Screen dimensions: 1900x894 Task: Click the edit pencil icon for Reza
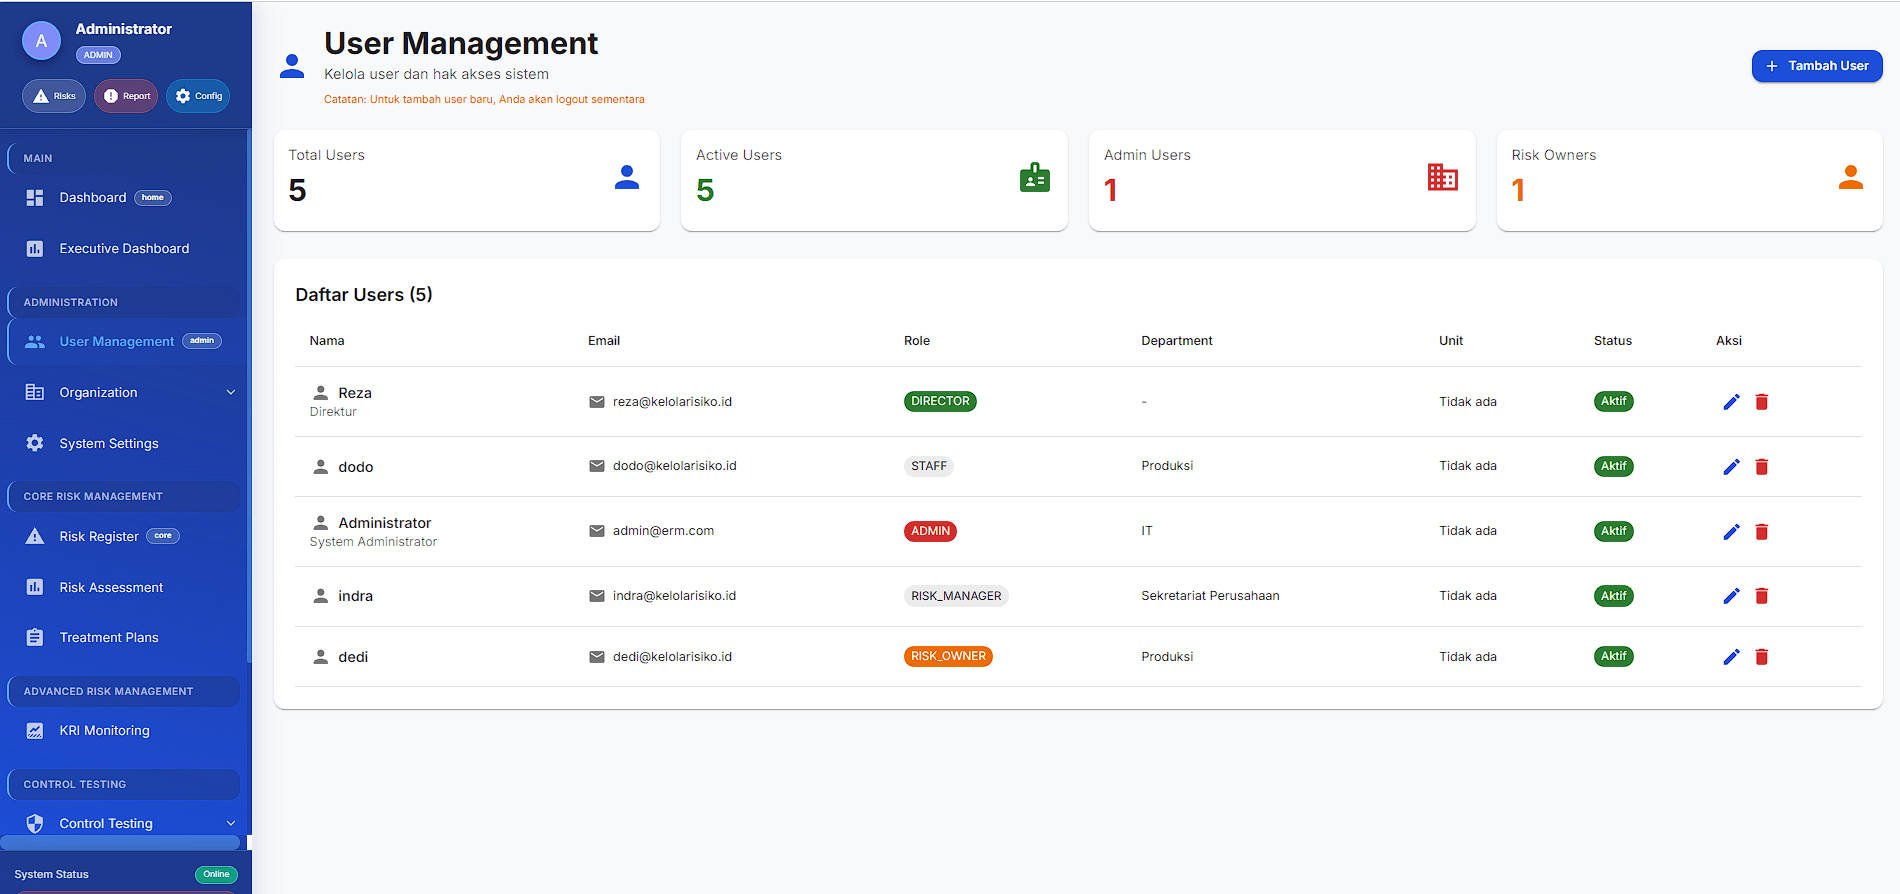(x=1731, y=402)
